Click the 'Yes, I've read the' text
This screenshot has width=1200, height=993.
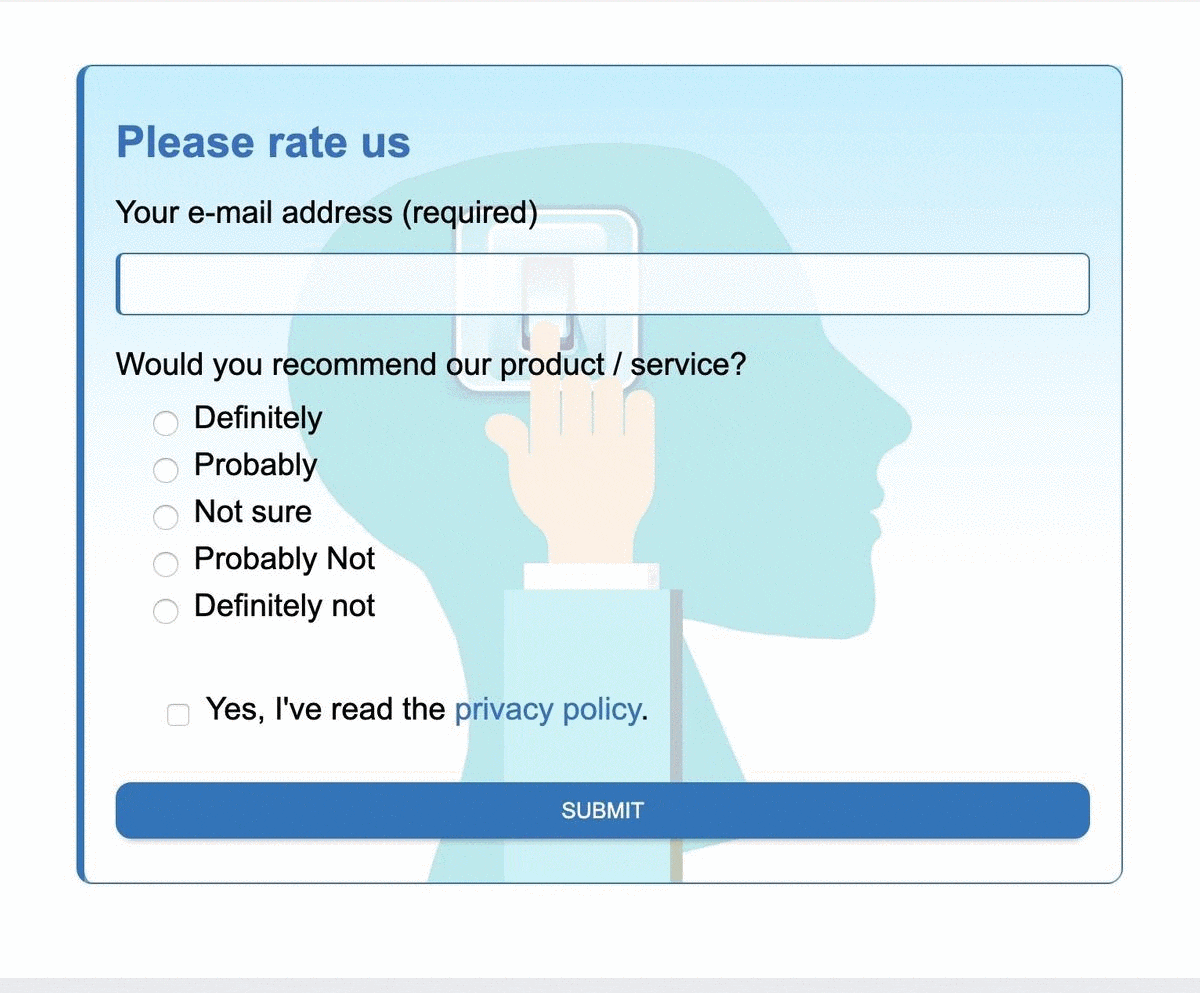(325, 709)
